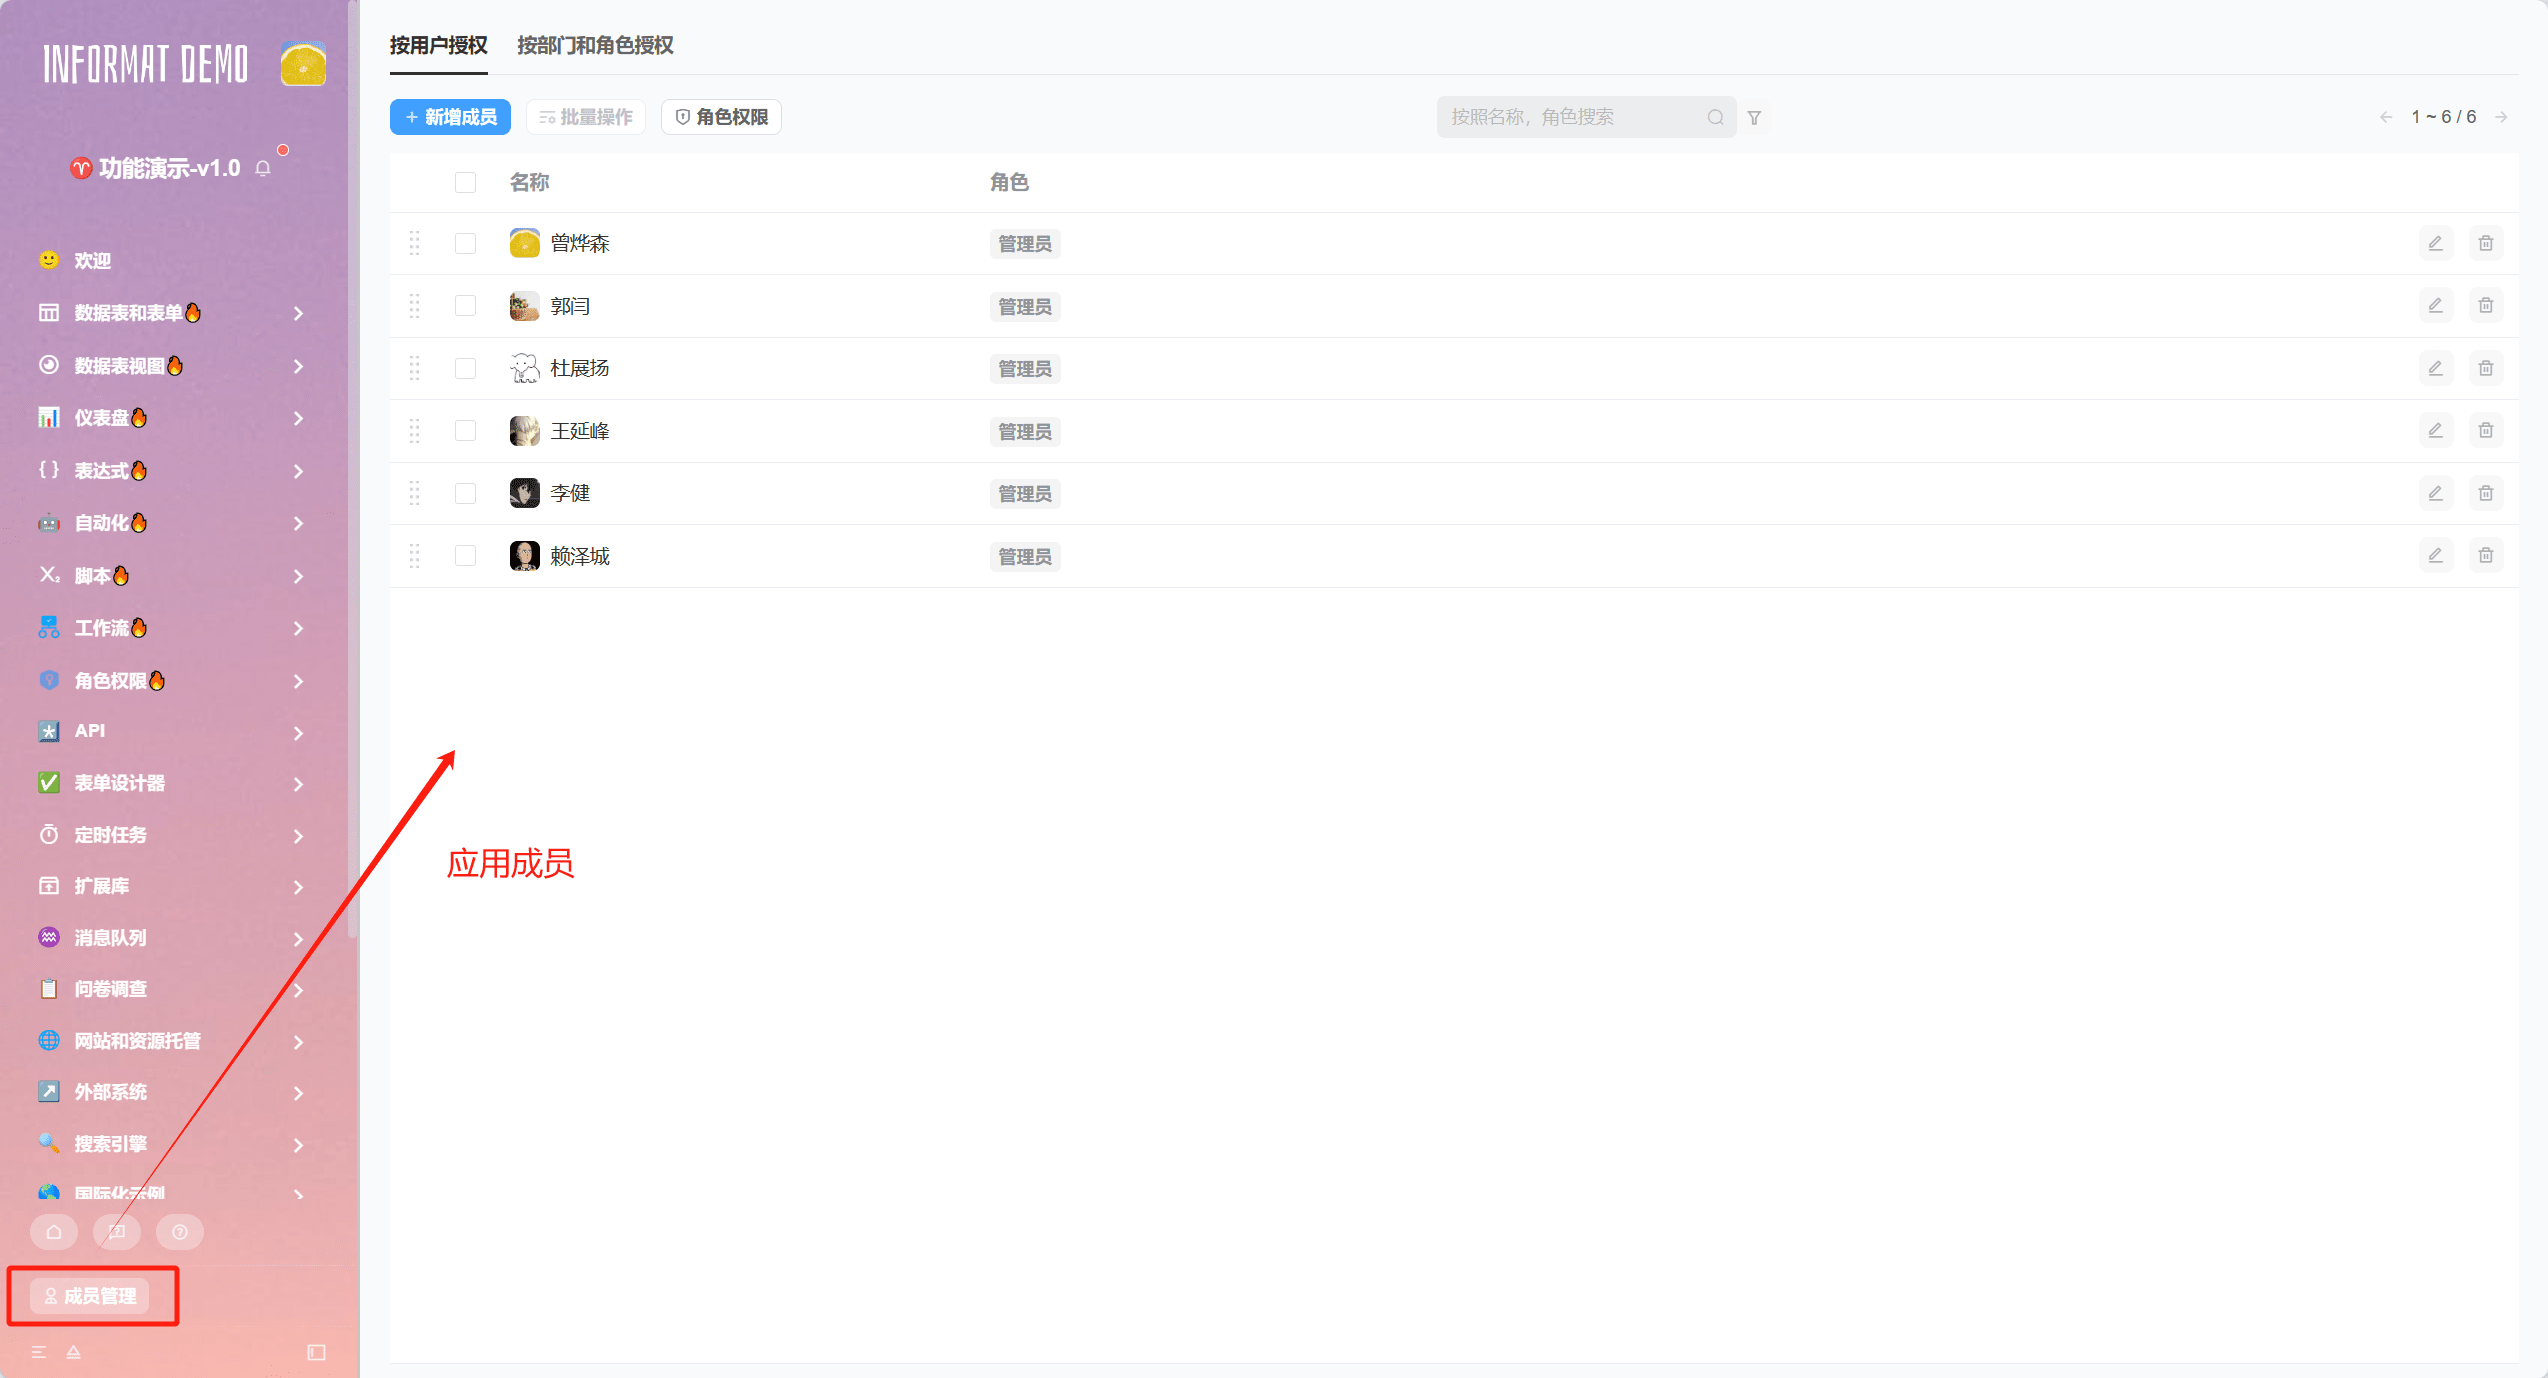The height and width of the screenshot is (1378, 2548).
Task: Delete member 郭闫 with trash icon
Action: [x=2485, y=305]
